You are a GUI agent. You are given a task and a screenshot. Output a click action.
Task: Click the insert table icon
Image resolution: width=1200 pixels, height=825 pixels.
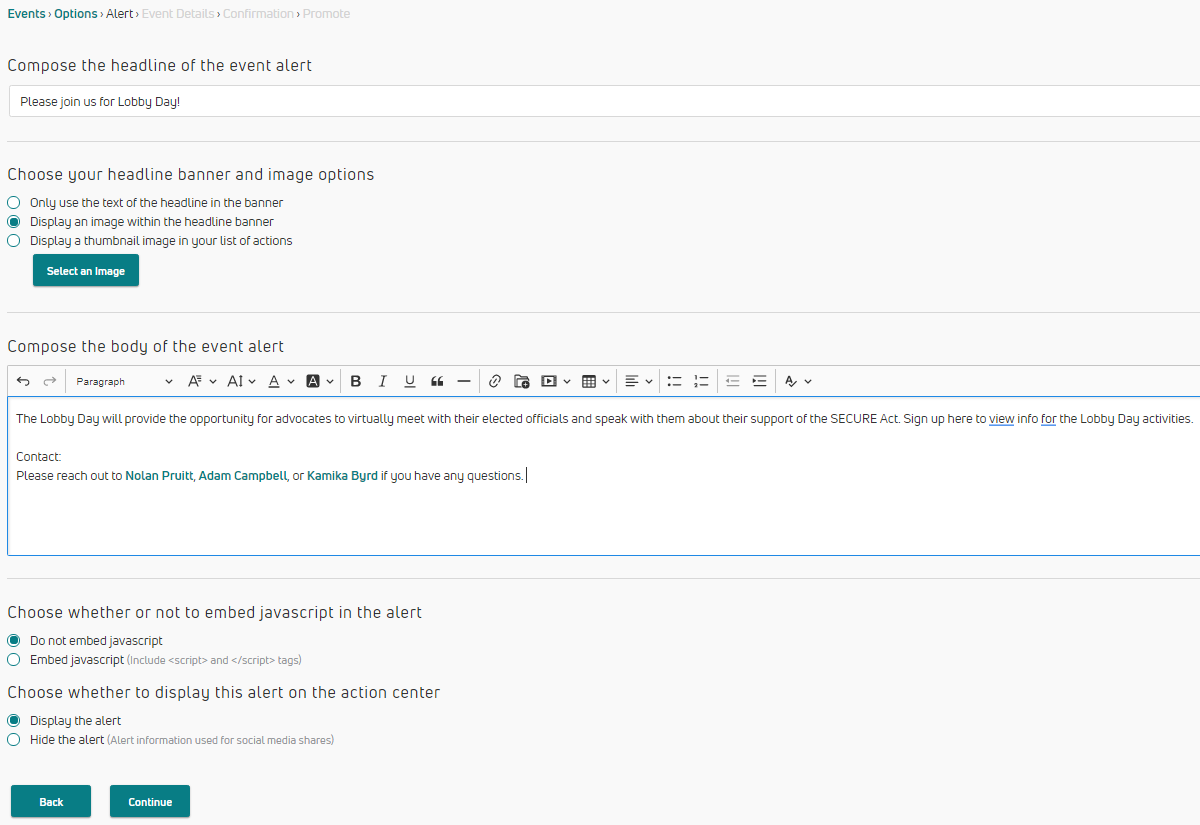pyautogui.click(x=589, y=381)
